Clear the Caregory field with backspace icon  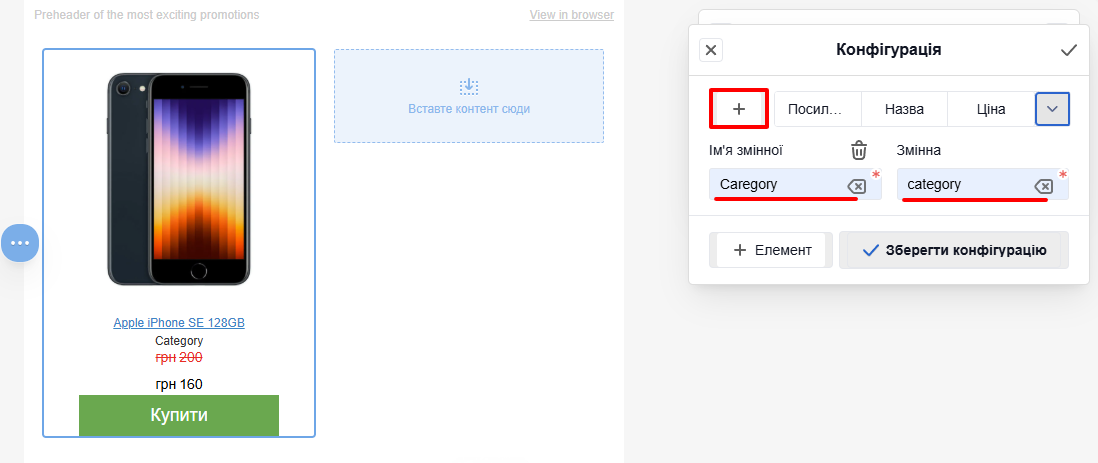coord(856,186)
